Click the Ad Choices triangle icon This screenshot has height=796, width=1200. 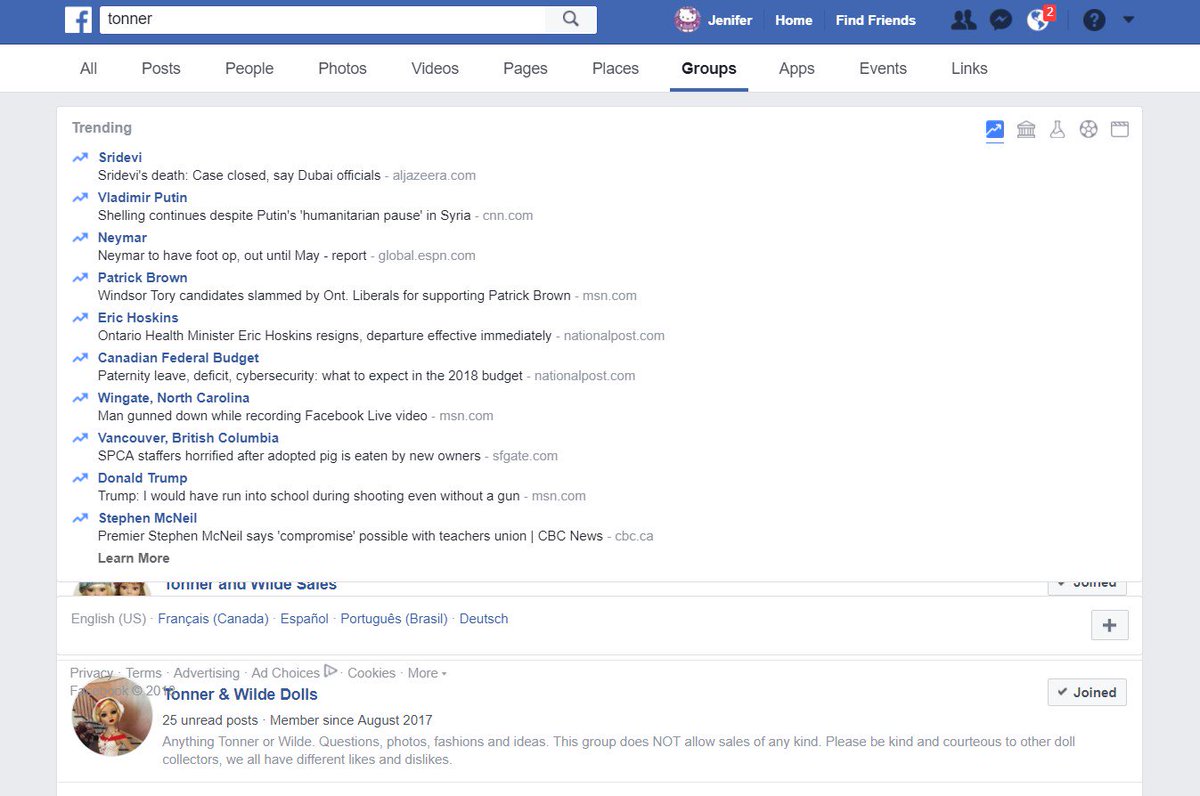pyautogui.click(x=331, y=671)
